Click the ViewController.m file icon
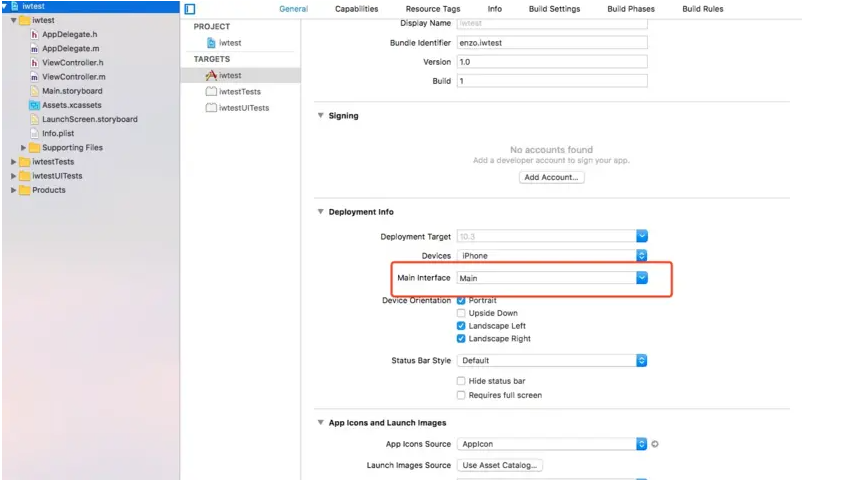 (x=34, y=77)
